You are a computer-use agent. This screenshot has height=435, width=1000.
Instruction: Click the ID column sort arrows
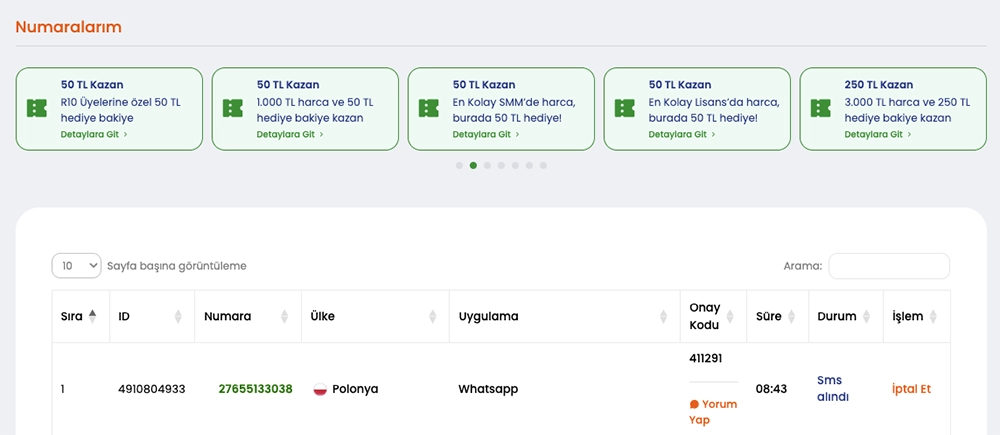pyautogui.click(x=178, y=317)
